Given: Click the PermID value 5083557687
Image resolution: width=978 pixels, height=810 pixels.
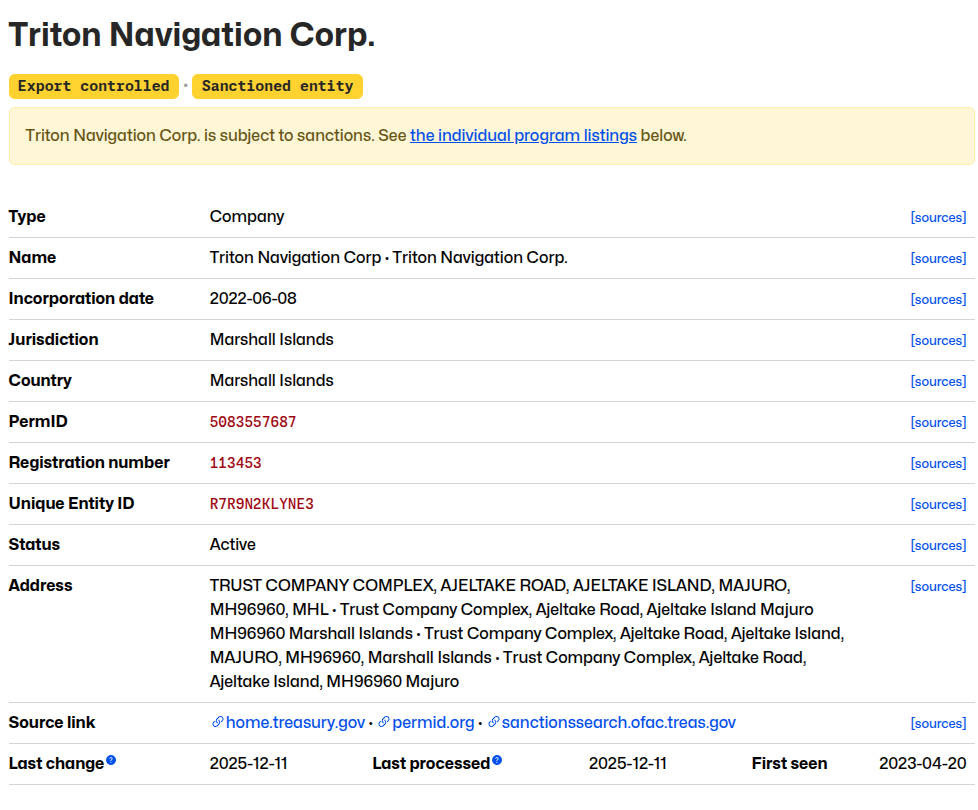Looking at the screenshot, I should tap(253, 422).
